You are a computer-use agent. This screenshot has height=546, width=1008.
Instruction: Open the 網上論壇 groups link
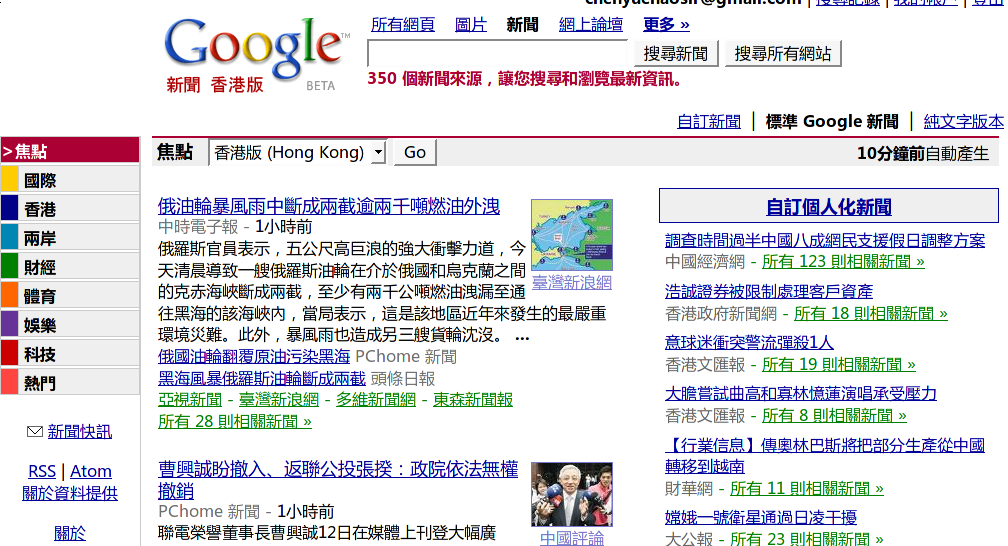[591, 24]
